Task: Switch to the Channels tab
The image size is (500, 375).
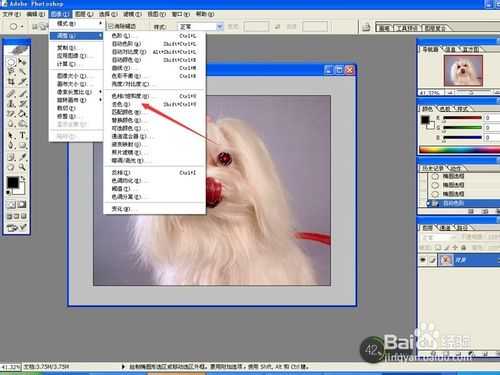Action: (x=446, y=228)
